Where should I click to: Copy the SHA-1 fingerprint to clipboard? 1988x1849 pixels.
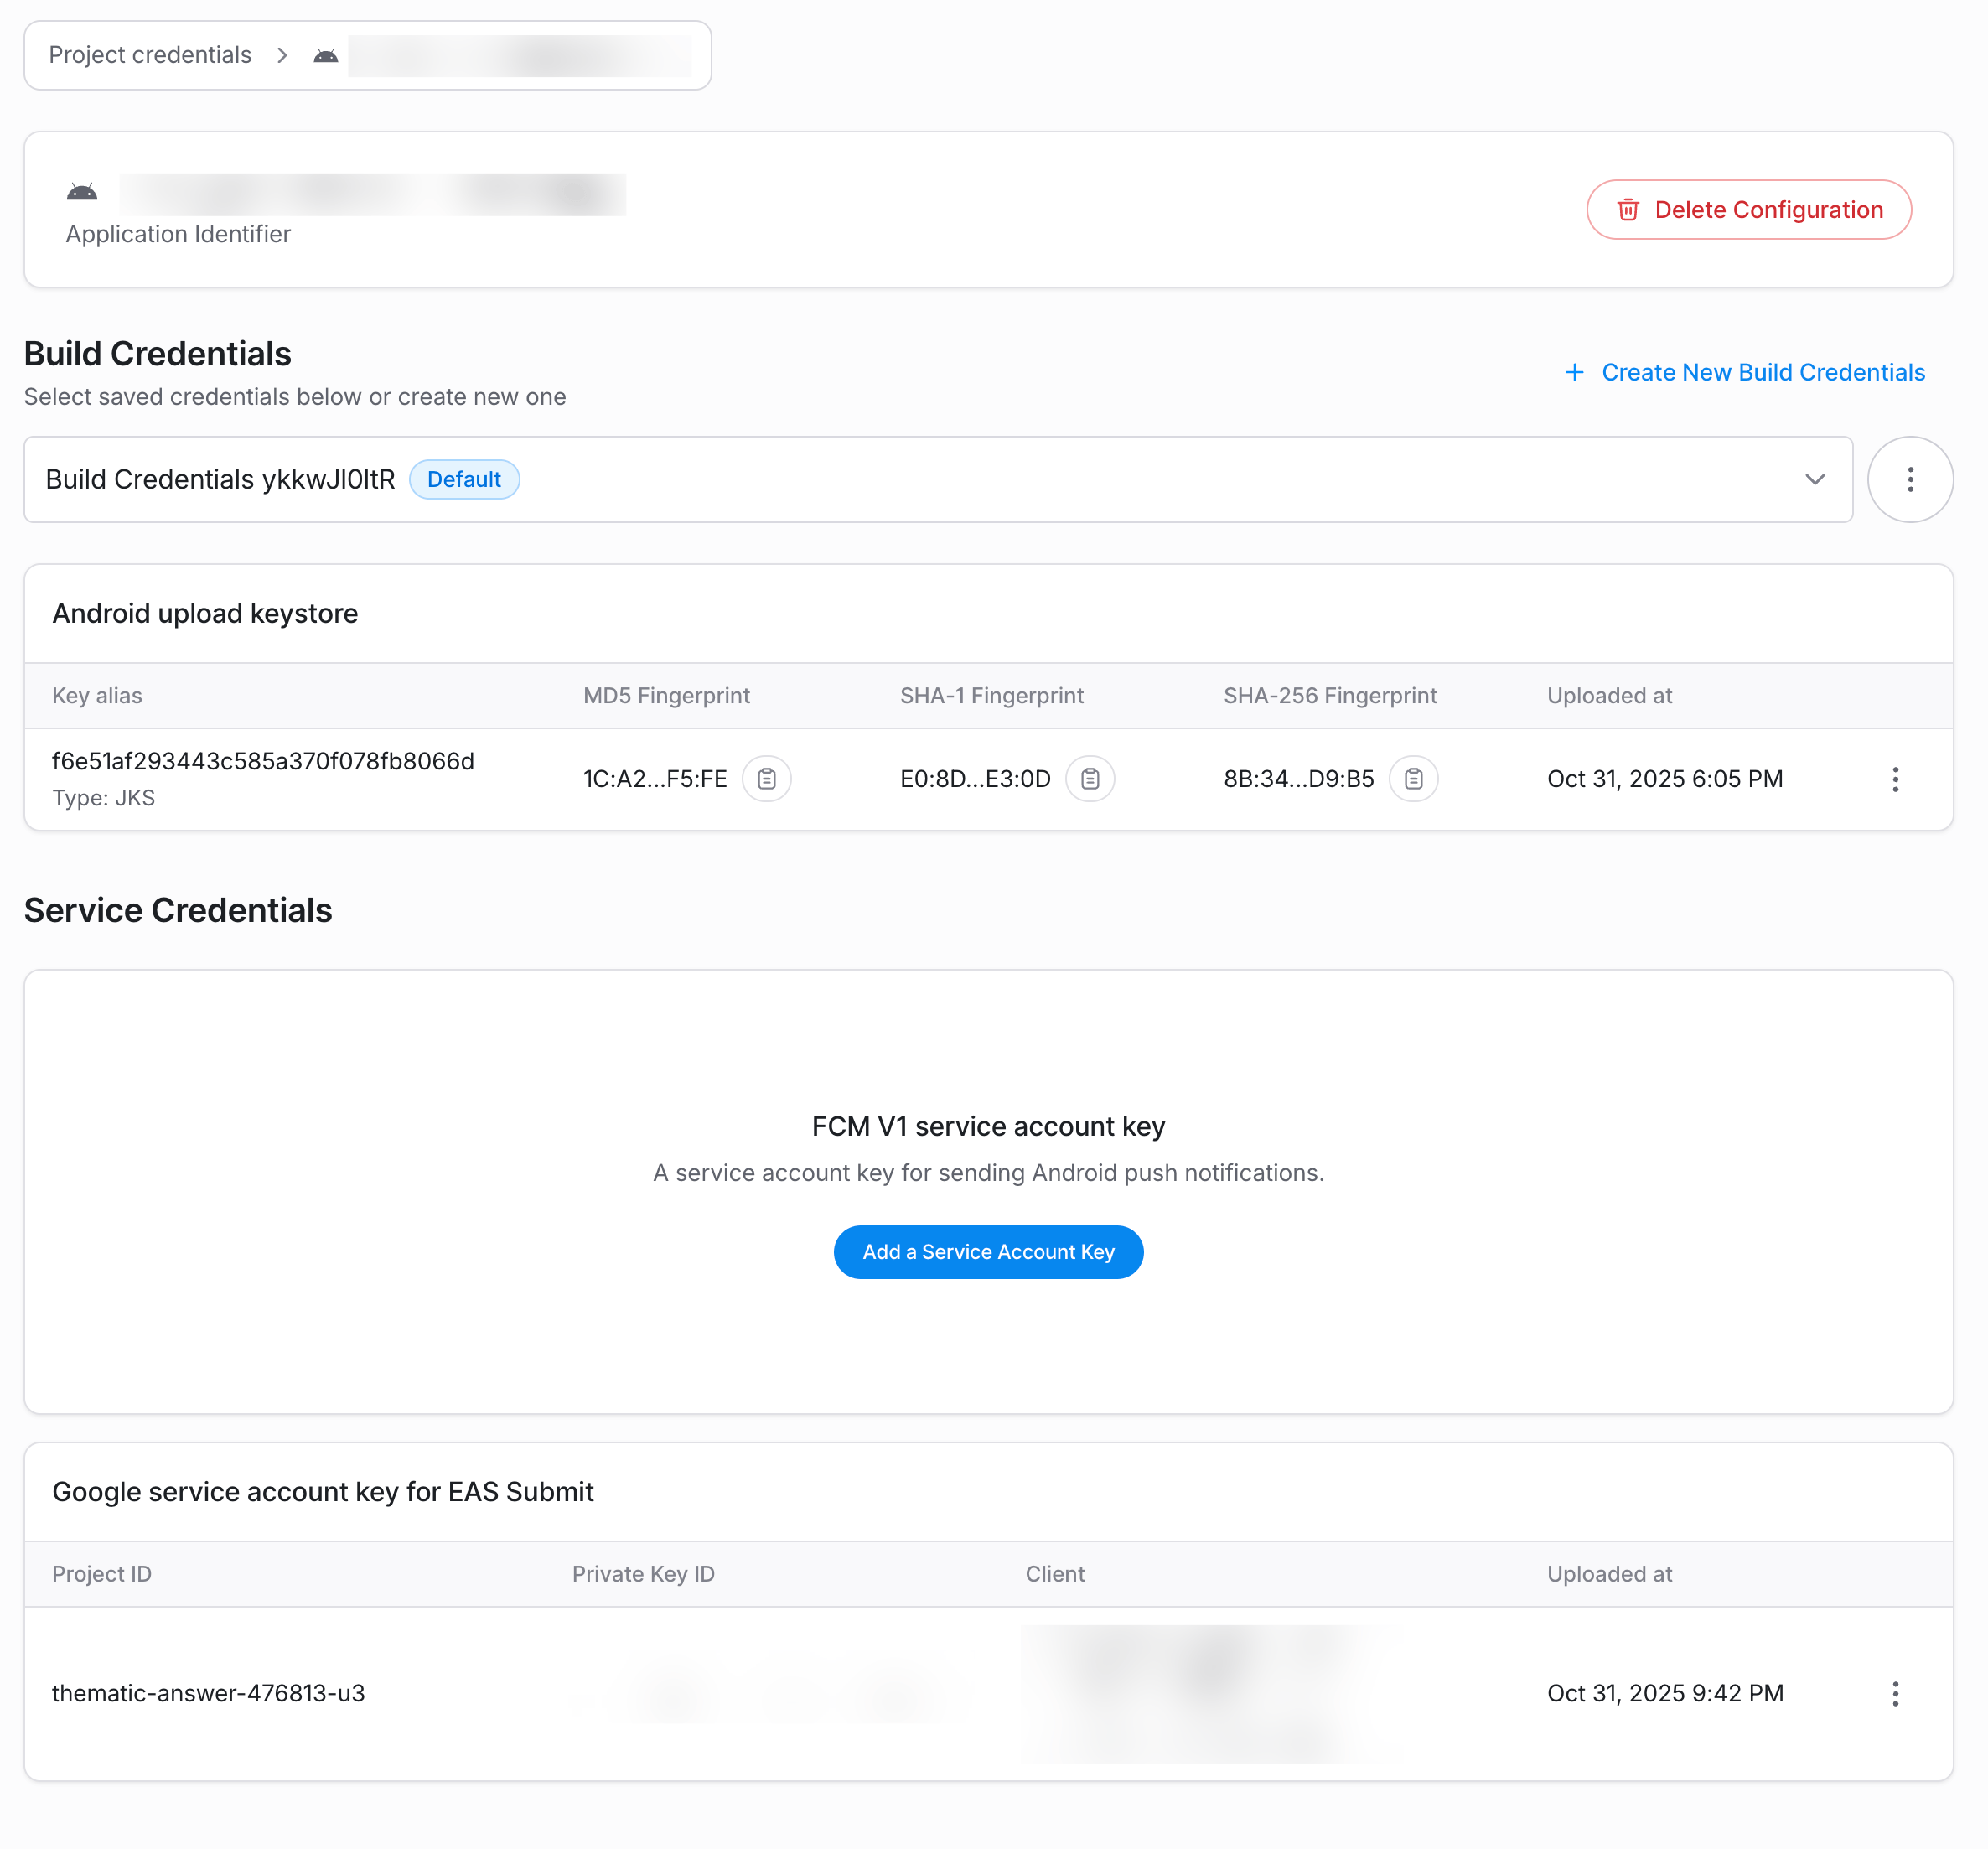1090,778
